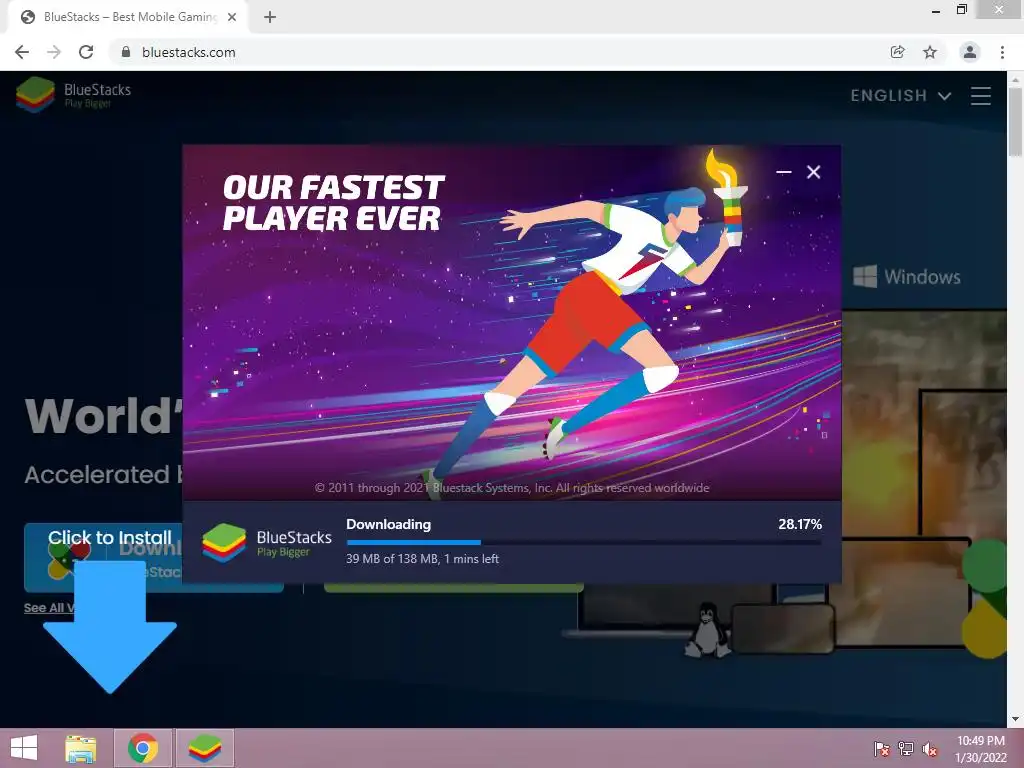This screenshot has height=768, width=1024.
Task: Click the Windows logo label on the webpage
Action: 907,276
